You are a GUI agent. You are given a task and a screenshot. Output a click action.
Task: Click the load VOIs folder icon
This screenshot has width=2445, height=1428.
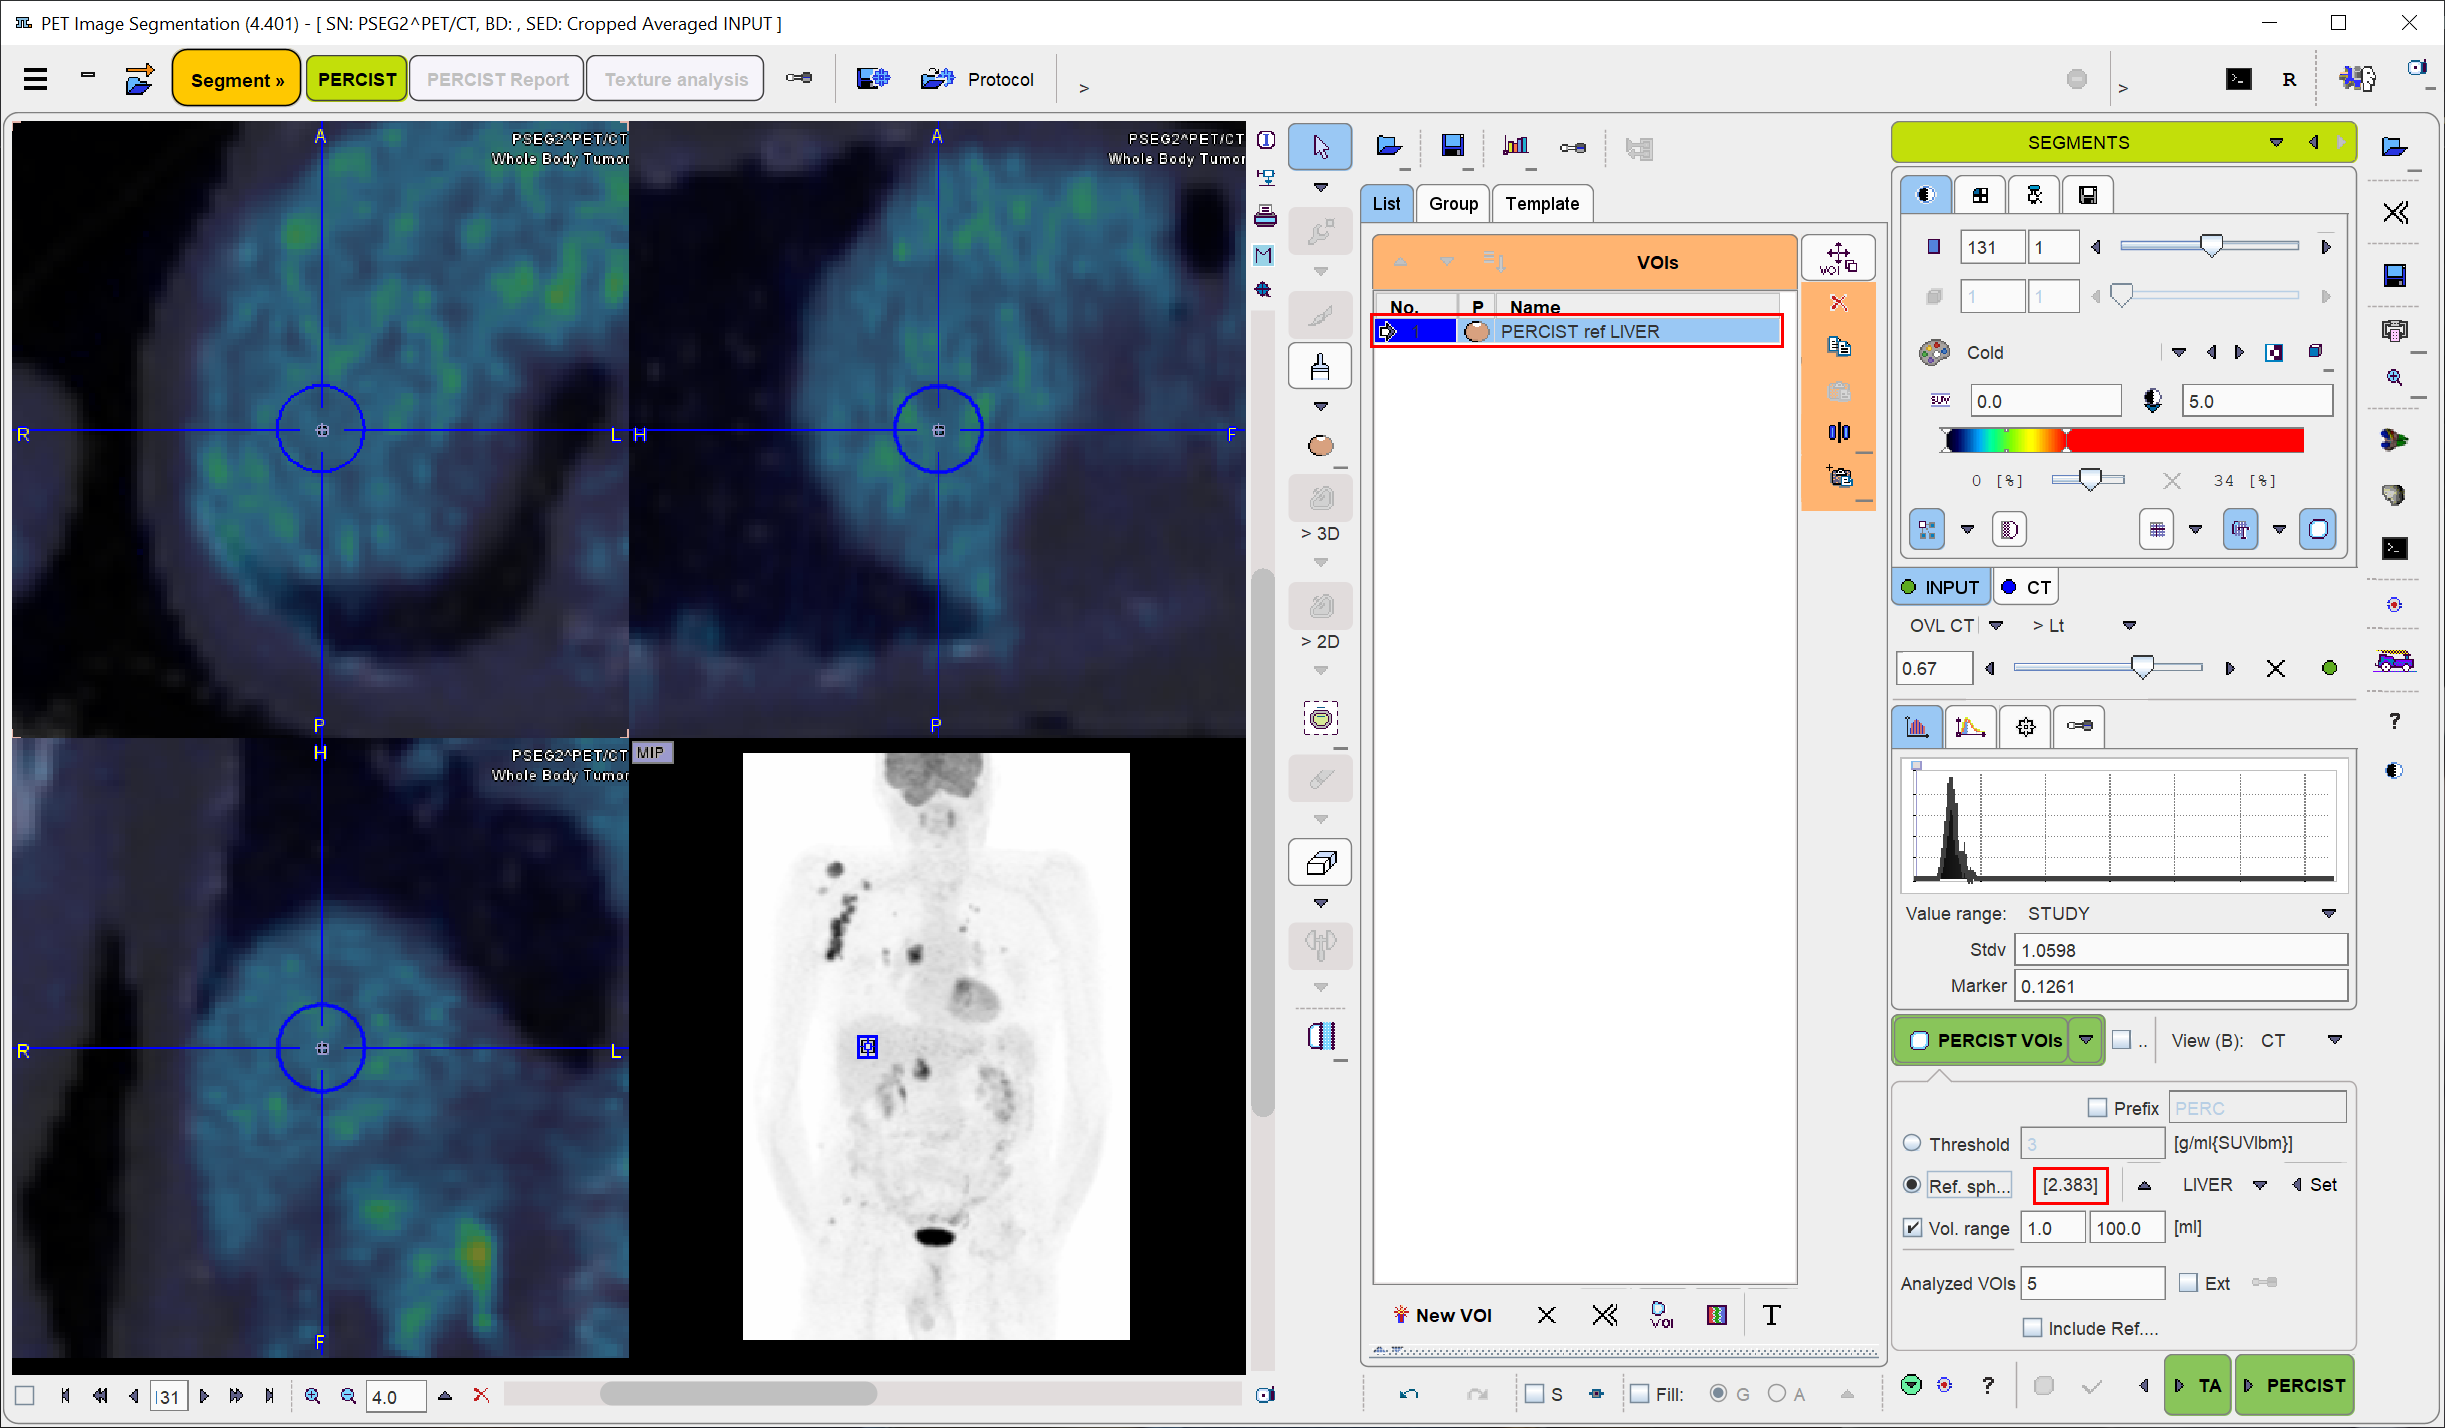point(1389,146)
